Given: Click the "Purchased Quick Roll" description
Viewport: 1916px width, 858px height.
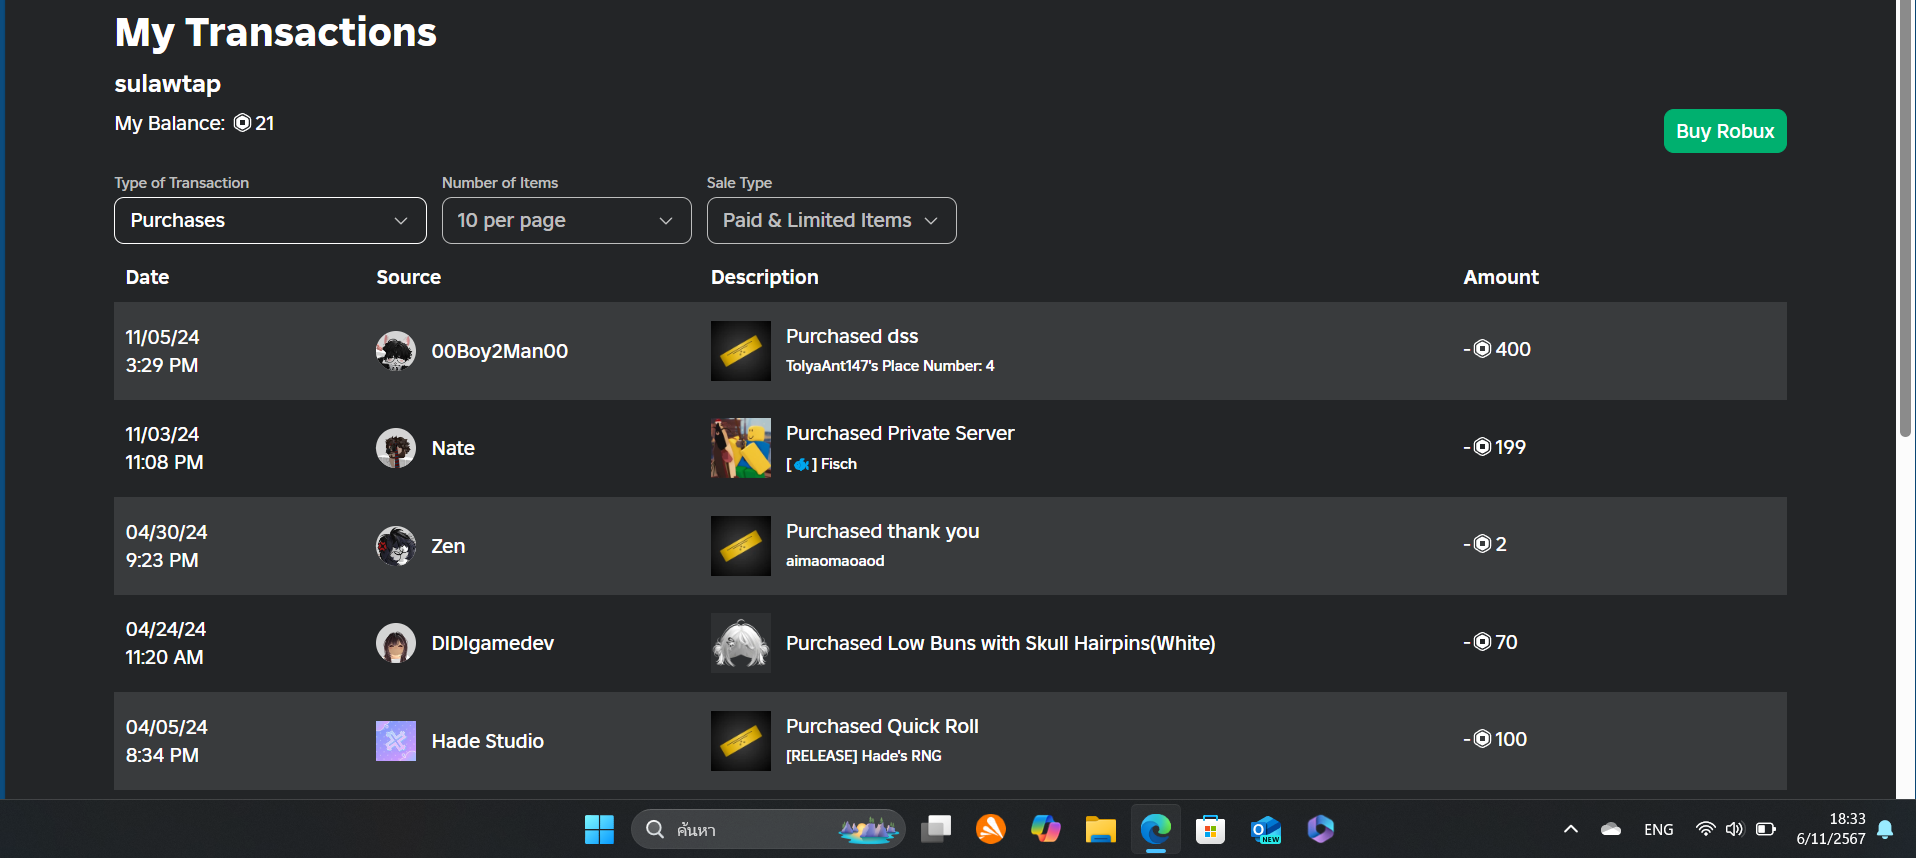Looking at the screenshot, I should click(x=882, y=726).
